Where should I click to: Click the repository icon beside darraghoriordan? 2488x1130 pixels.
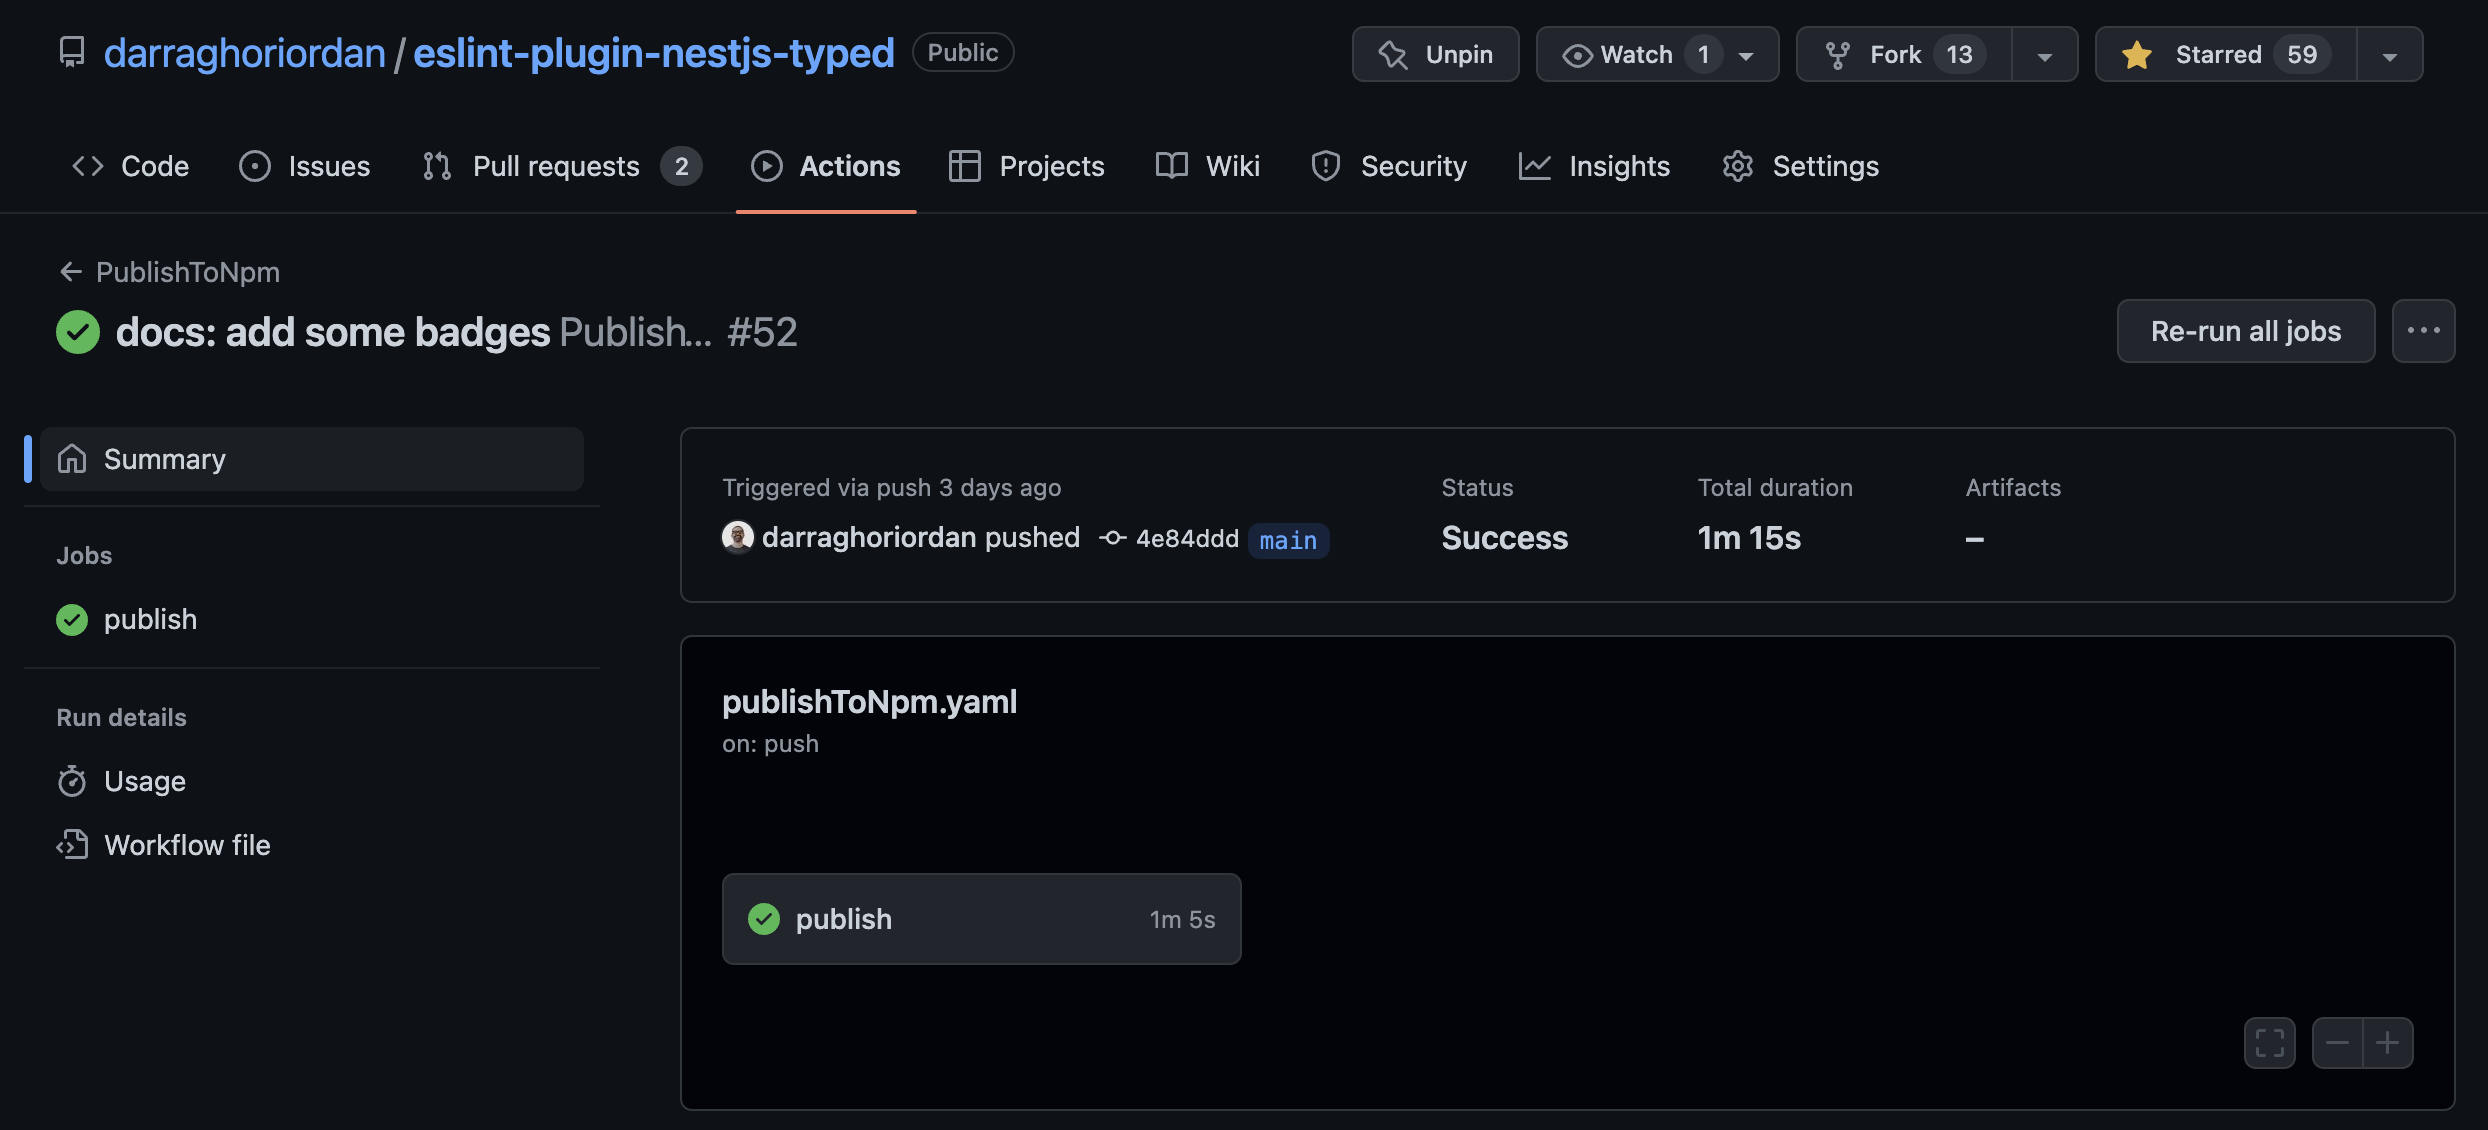click(x=72, y=52)
